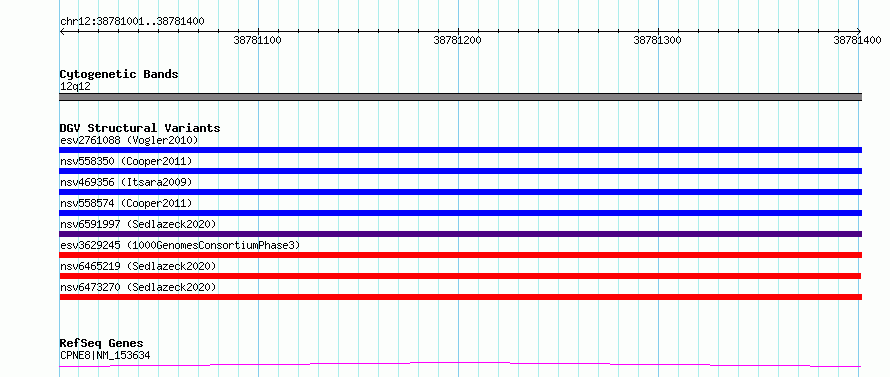Viewport: 890px width, 377px height.
Task: Open variant nsv6465219 (Sedlazeck2020) label
Action: pyautogui.click(x=138, y=266)
